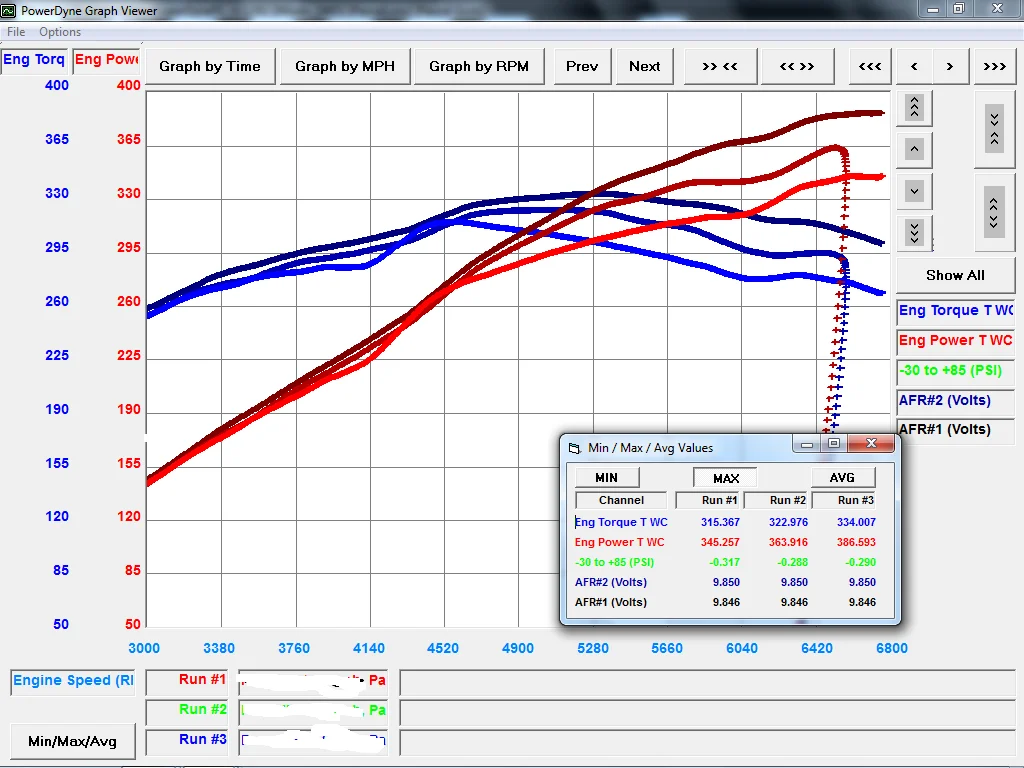Click the triple down-chevron scroll button
The width and height of the screenshot is (1024, 768).
[x=914, y=233]
